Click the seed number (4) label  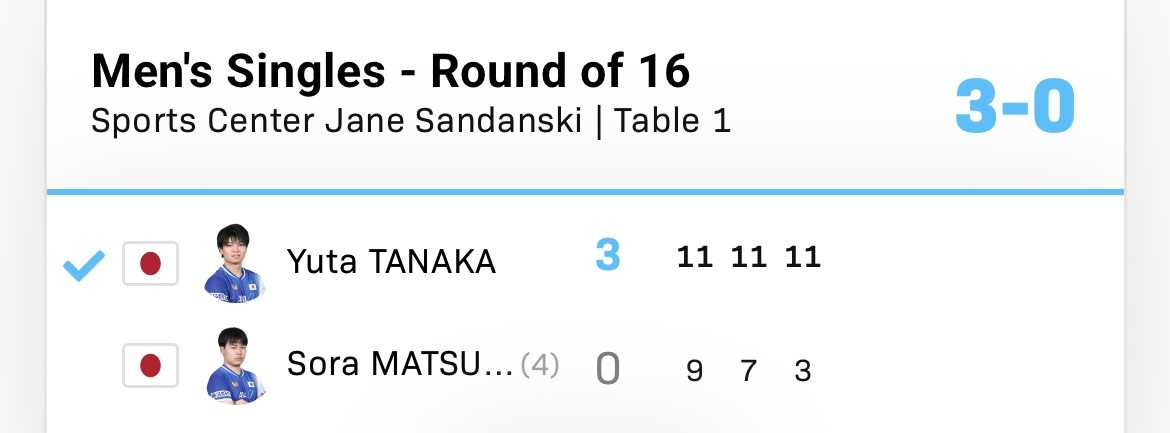pyautogui.click(x=539, y=365)
